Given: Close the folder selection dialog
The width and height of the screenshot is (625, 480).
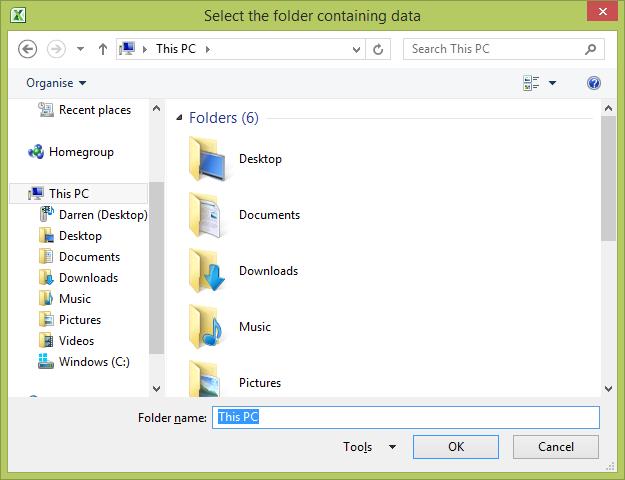Looking at the screenshot, I should click(602, 11).
